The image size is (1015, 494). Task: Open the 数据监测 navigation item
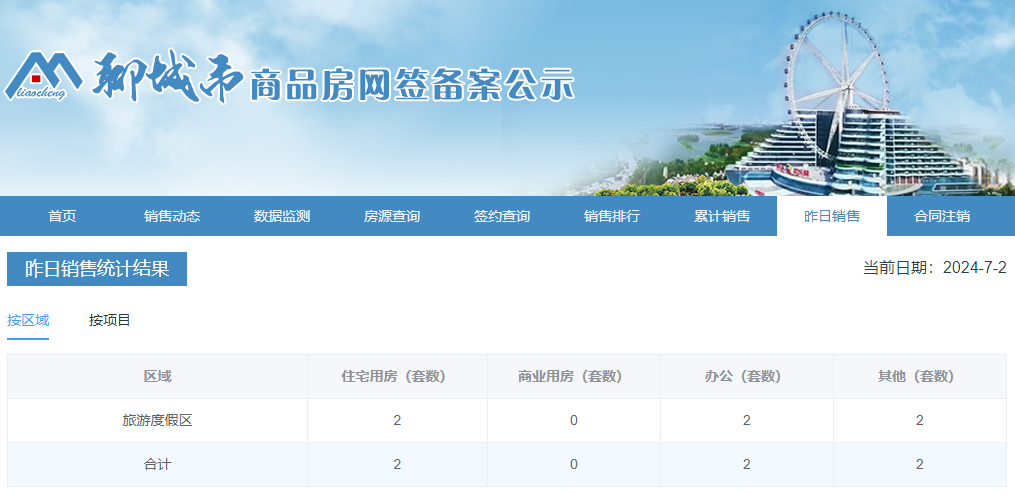[x=282, y=216]
